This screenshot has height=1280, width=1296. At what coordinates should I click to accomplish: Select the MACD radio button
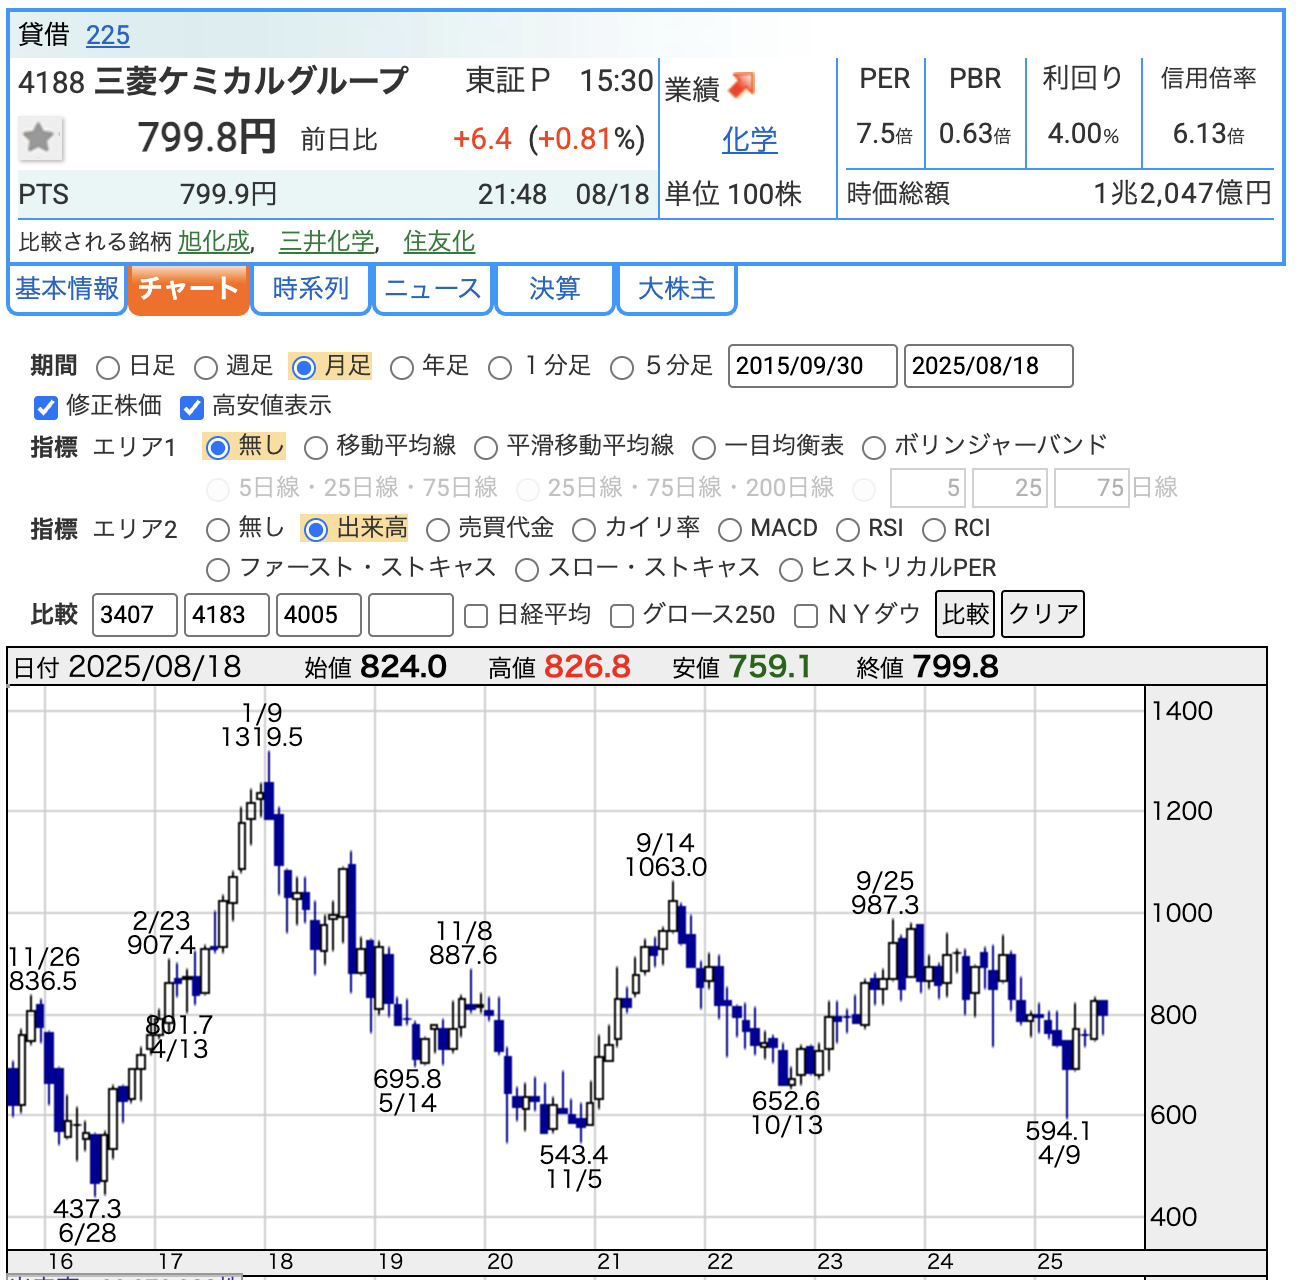pyautogui.click(x=730, y=529)
